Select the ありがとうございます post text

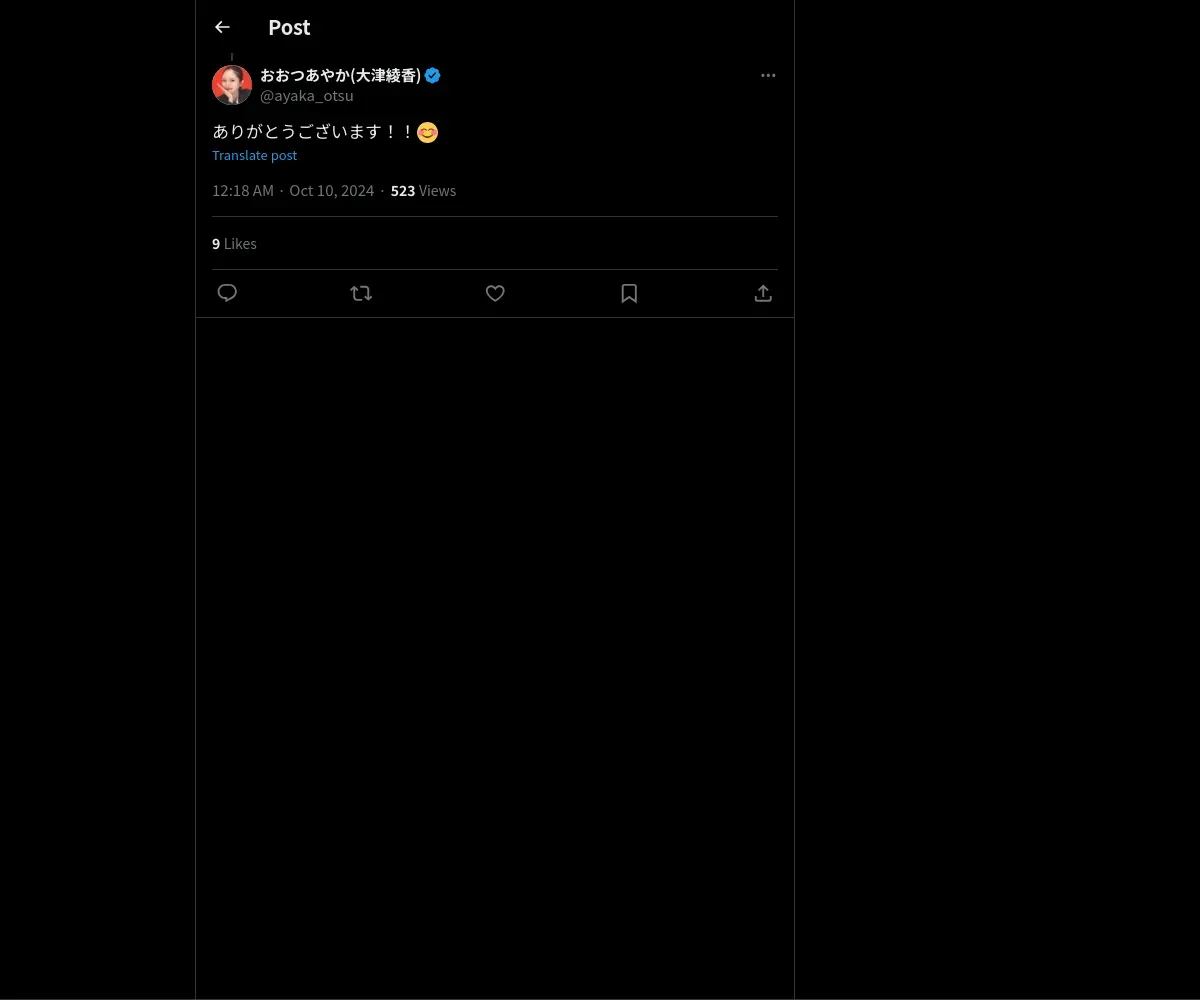pos(313,132)
